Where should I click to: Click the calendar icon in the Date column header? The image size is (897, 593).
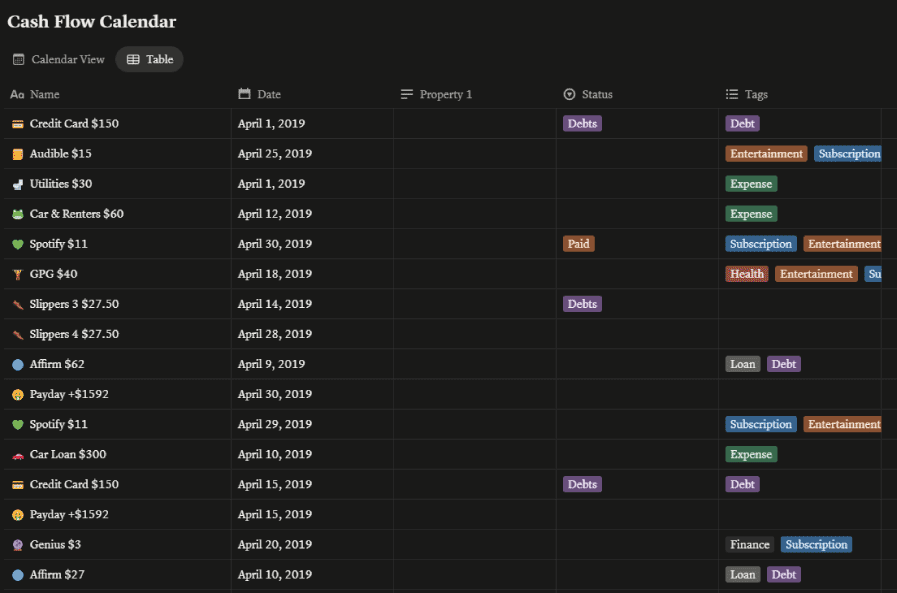coord(242,94)
